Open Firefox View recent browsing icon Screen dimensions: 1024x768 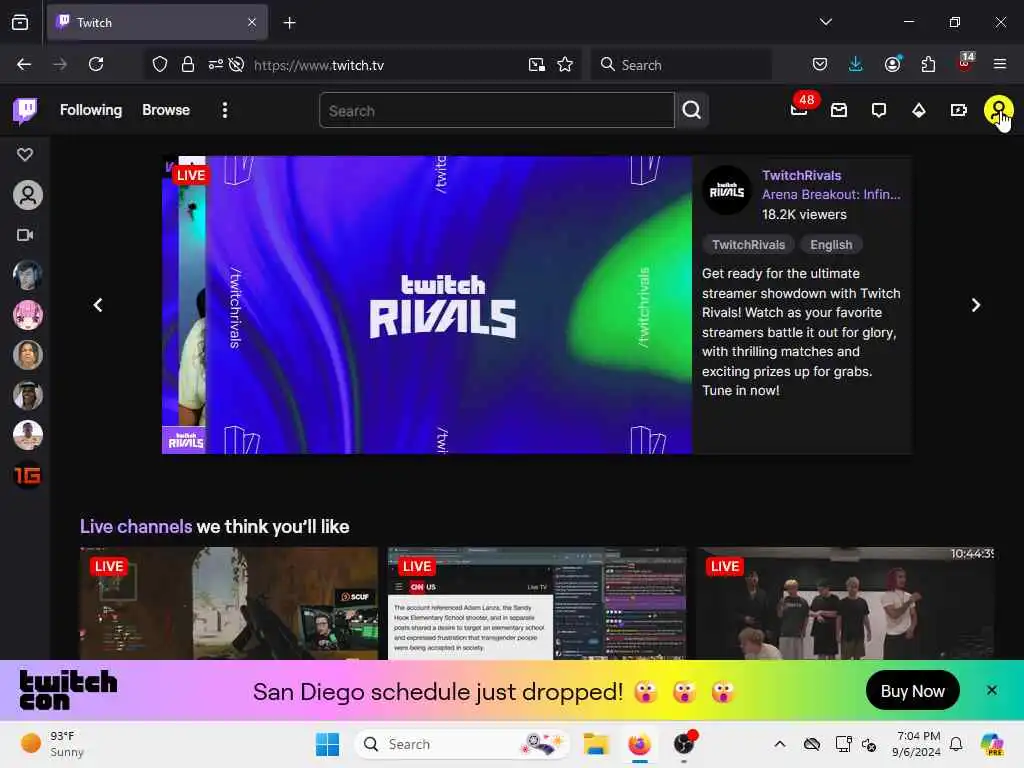(20, 23)
